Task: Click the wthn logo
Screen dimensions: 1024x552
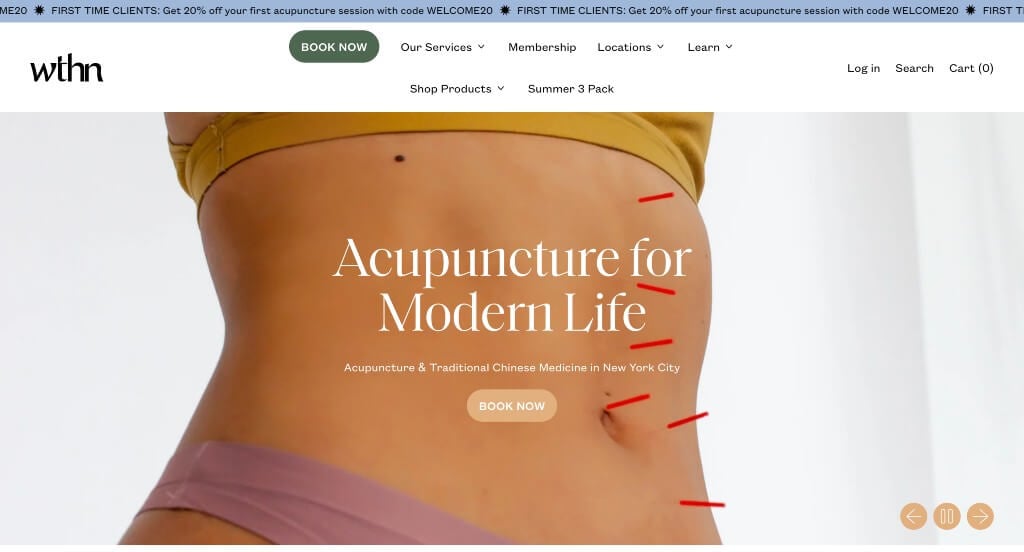Action: click(67, 68)
